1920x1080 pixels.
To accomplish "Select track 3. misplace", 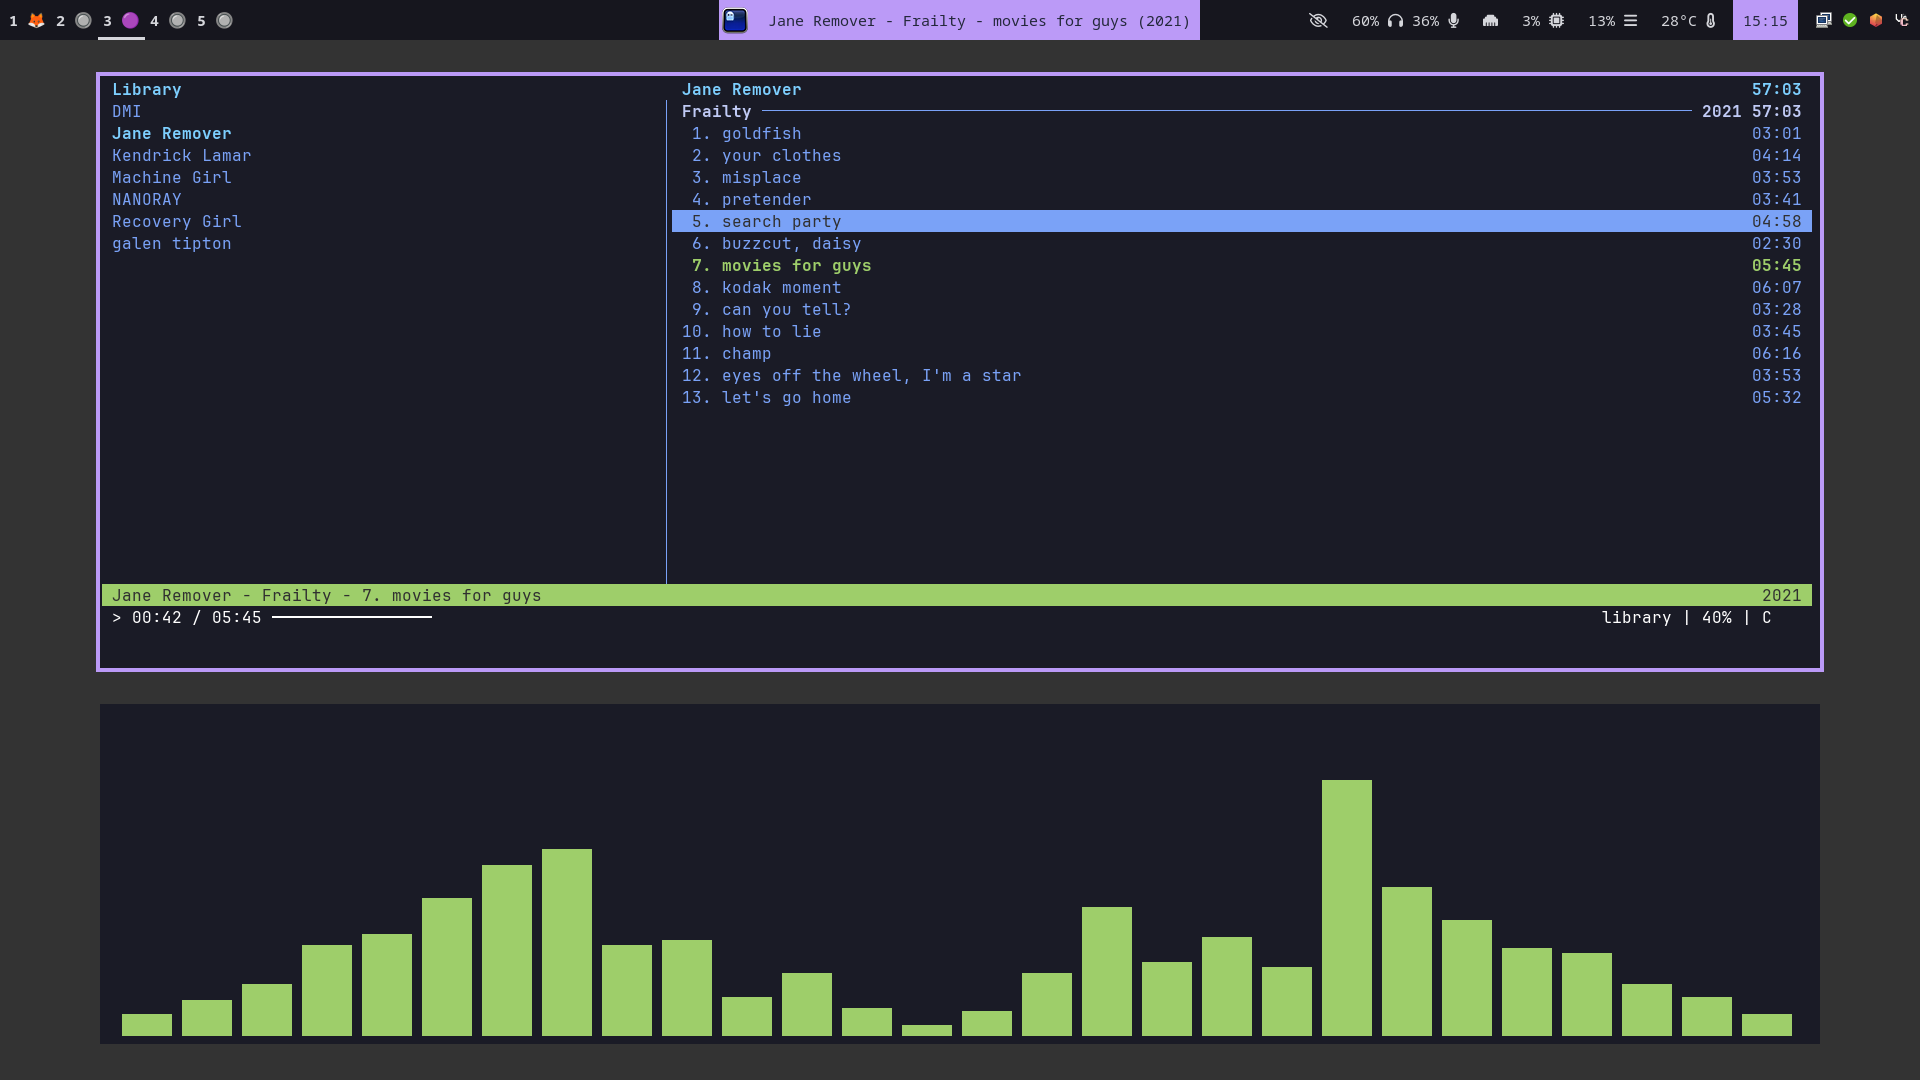I will point(1241,177).
